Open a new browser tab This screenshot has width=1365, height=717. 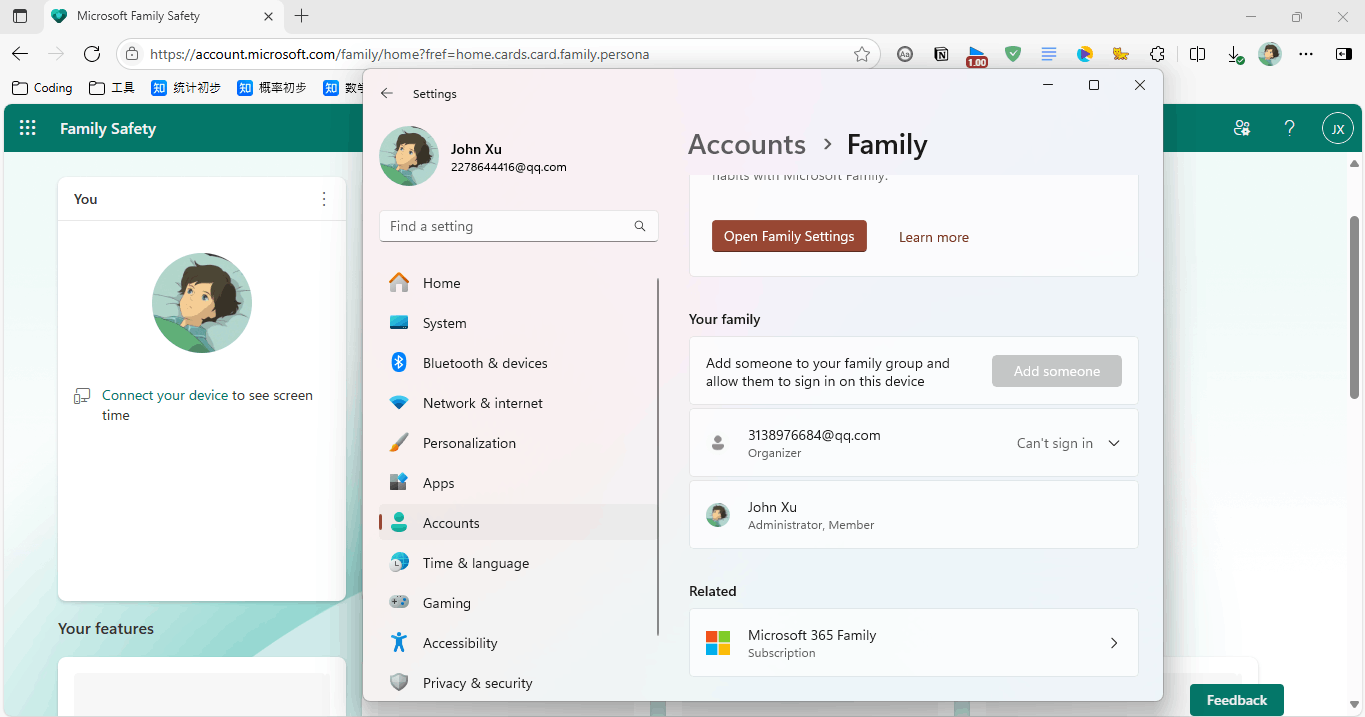coord(302,16)
